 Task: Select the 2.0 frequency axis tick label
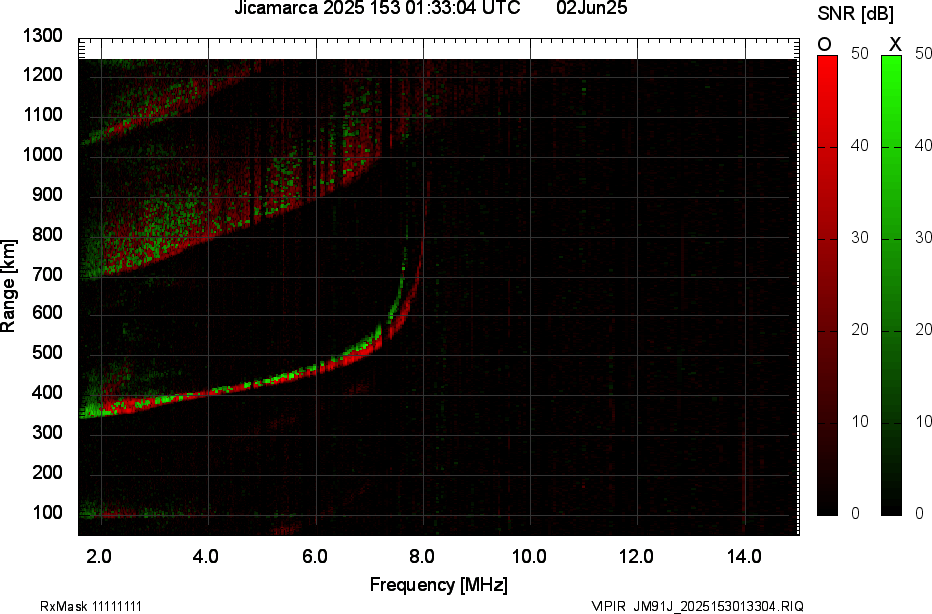[x=100, y=556]
